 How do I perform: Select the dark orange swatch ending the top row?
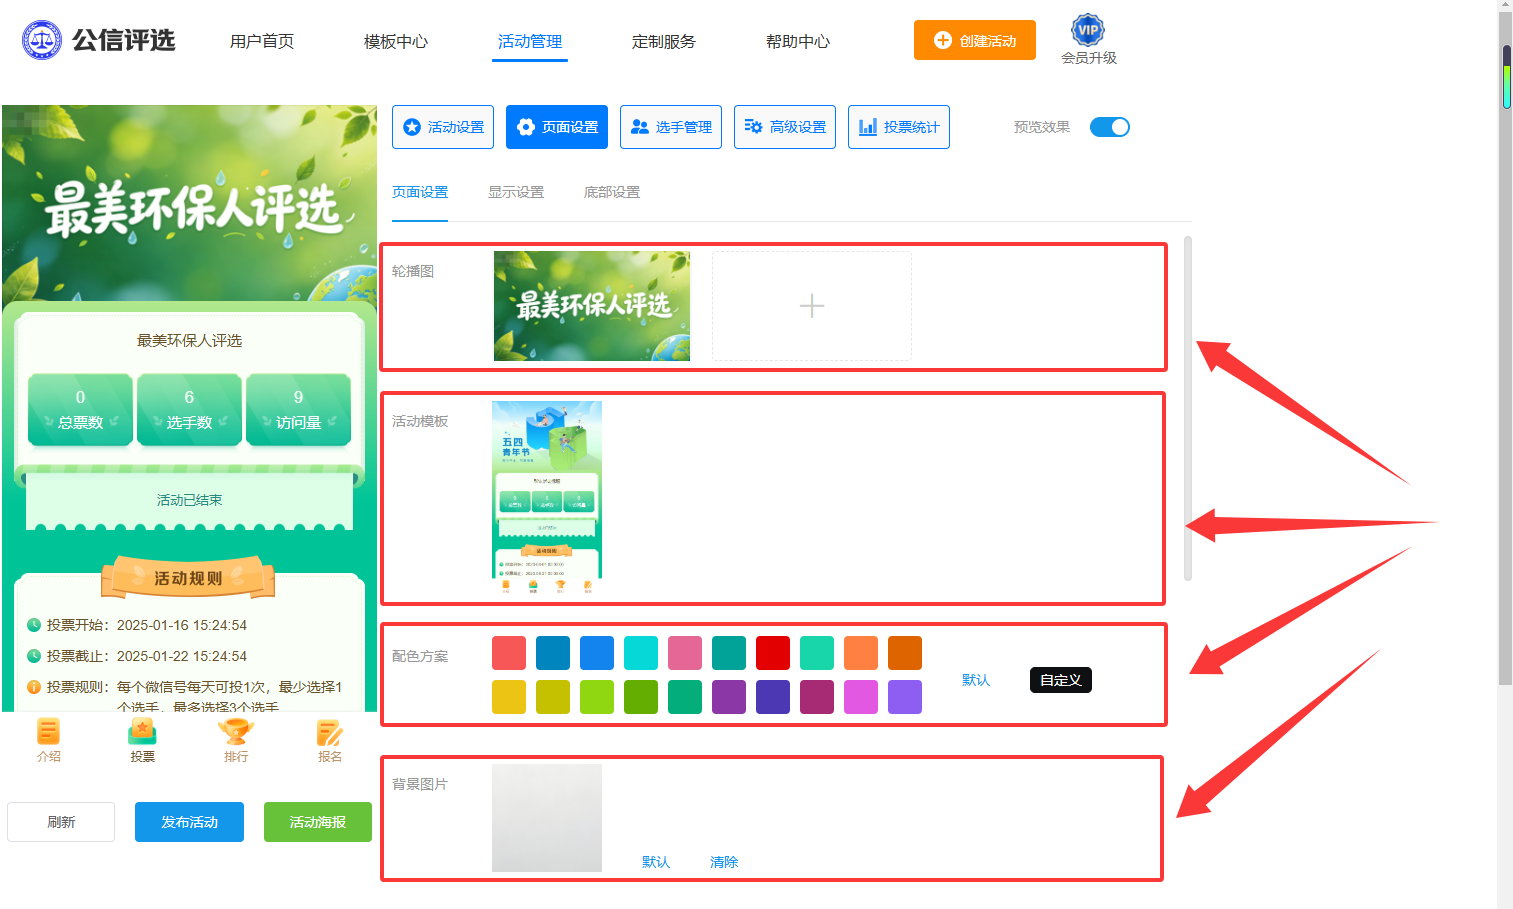[x=905, y=653]
